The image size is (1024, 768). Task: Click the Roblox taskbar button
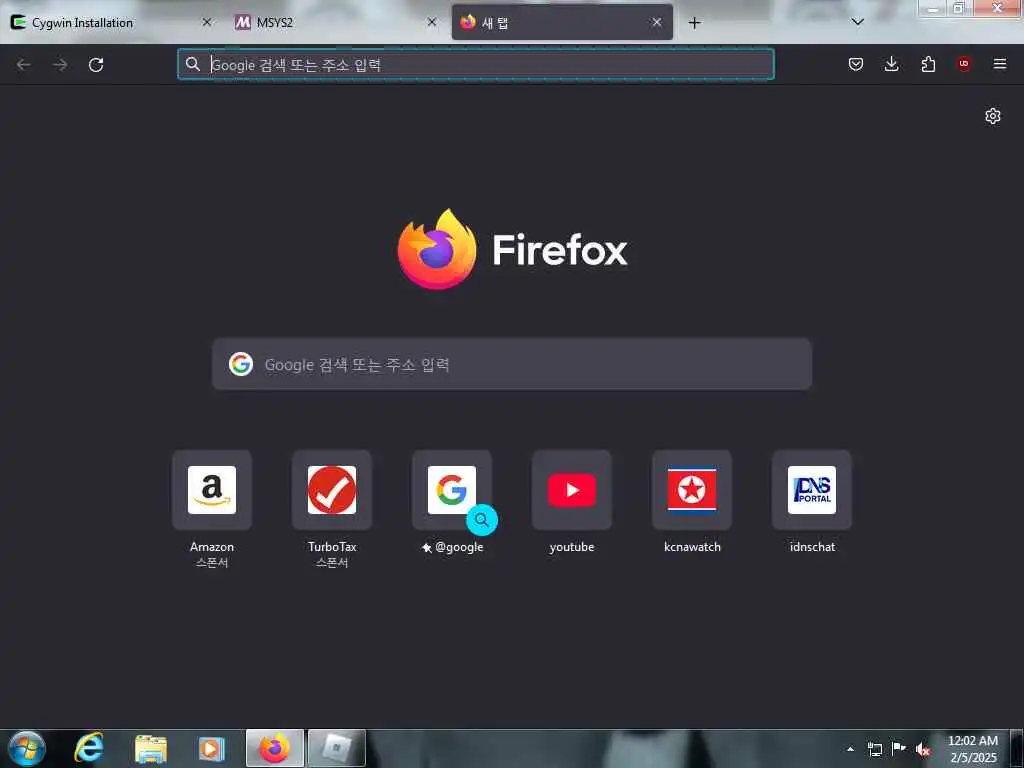tap(336, 748)
